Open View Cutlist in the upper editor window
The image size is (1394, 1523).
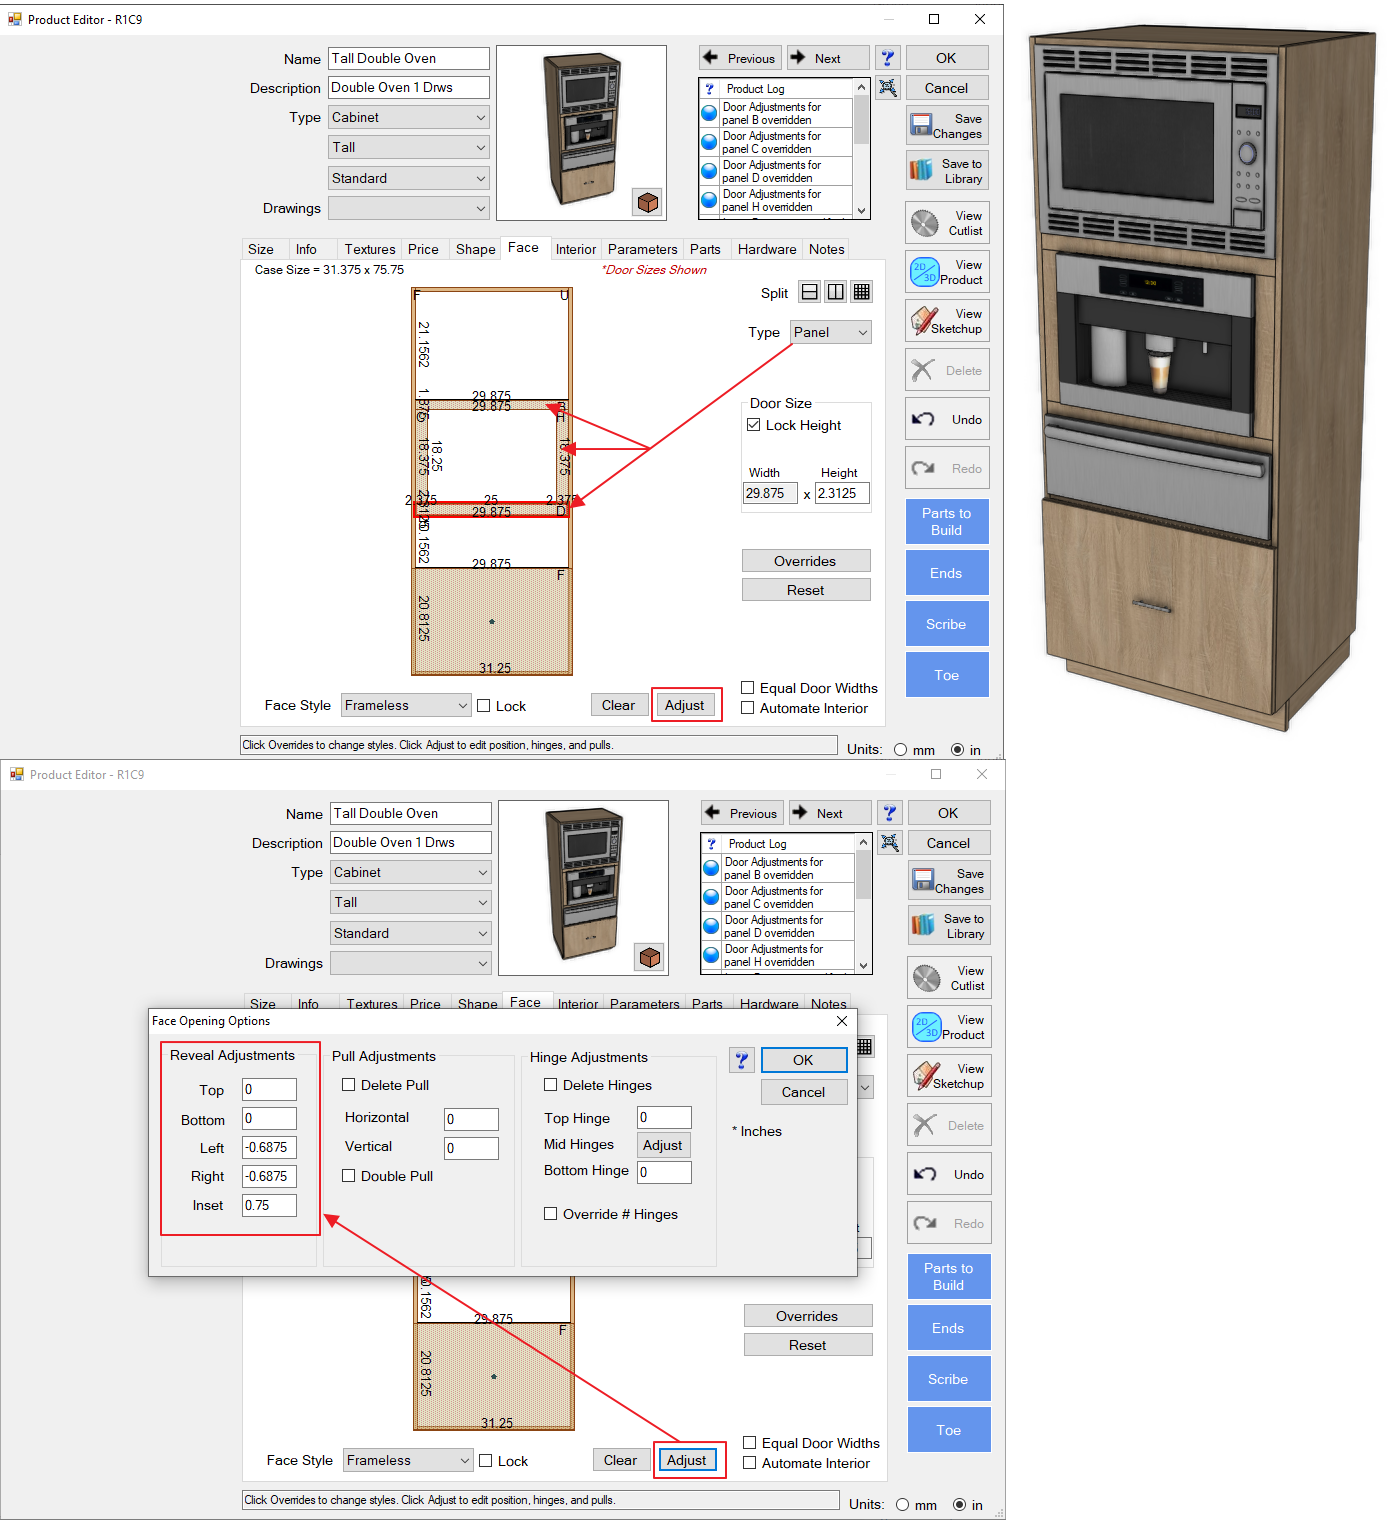(x=948, y=223)
